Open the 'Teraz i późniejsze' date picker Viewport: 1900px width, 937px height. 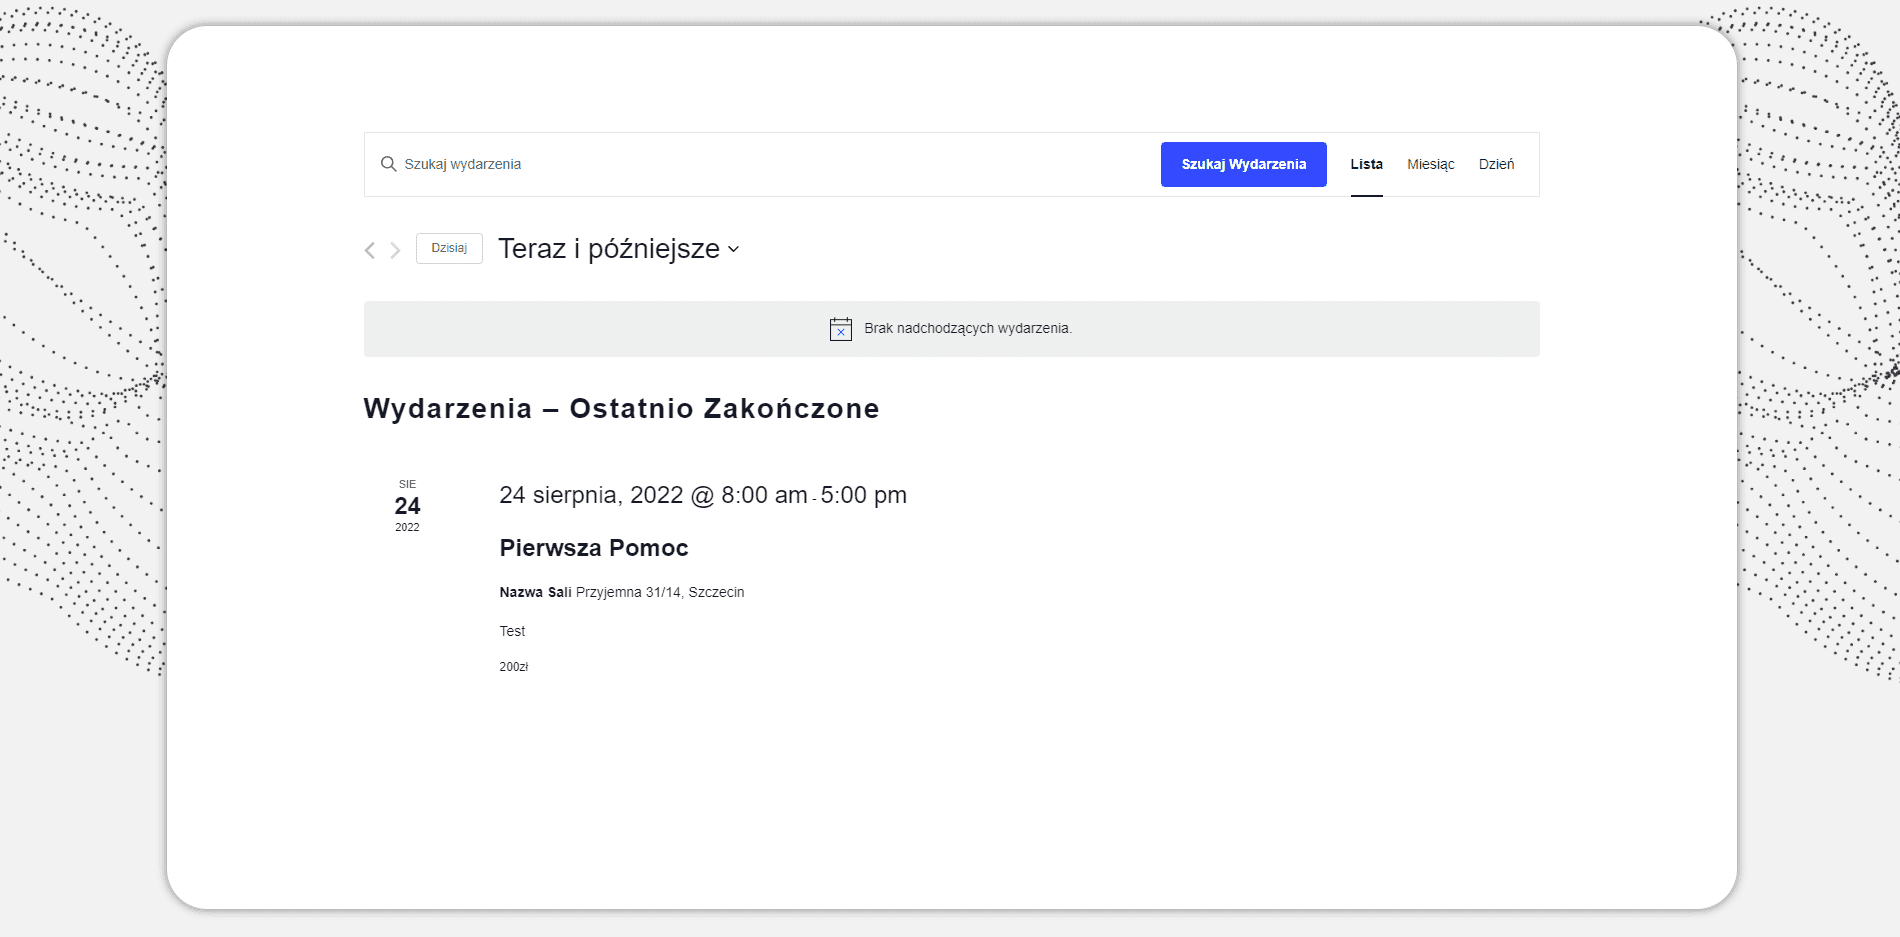coord(609,249)
